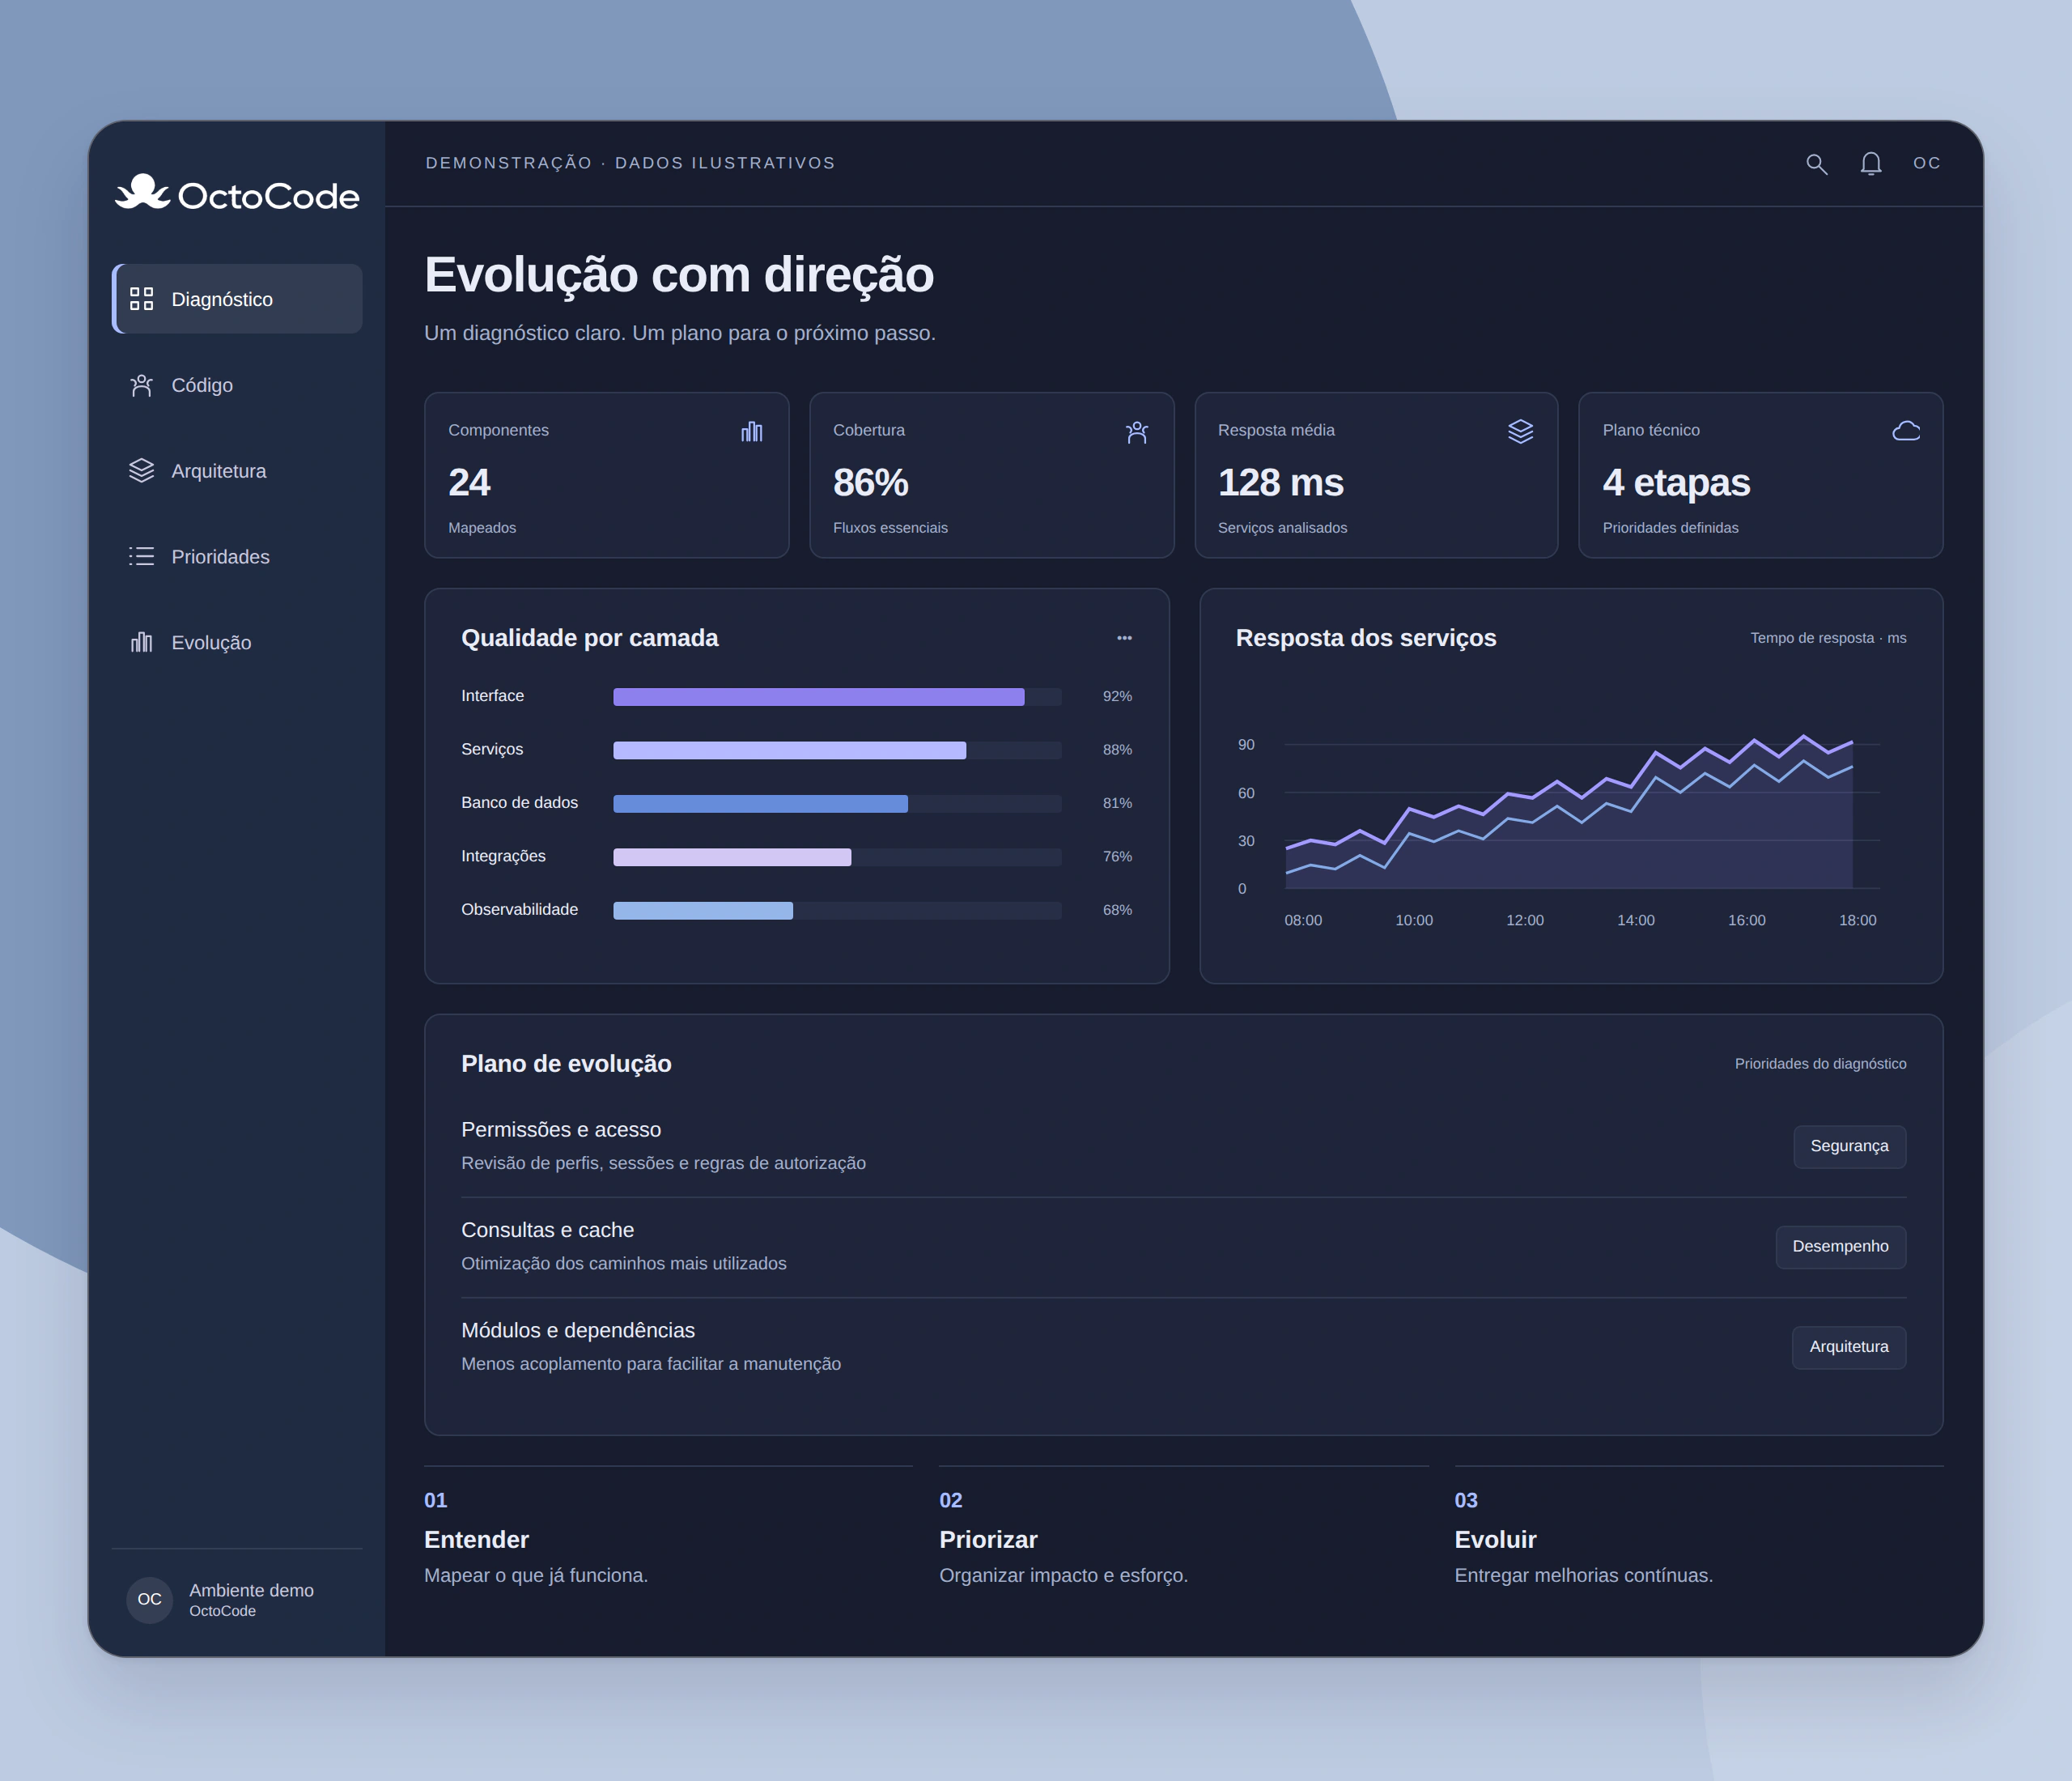2072x1781 pixels.
Task: Click the Interface quality bar
Action: point(837,697)
